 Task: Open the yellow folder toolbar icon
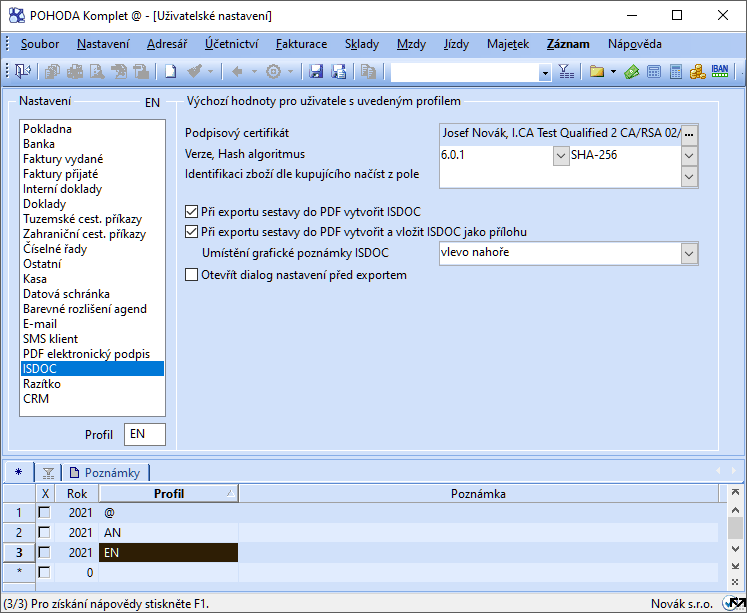pyautogui.click(x=596, y=71)
